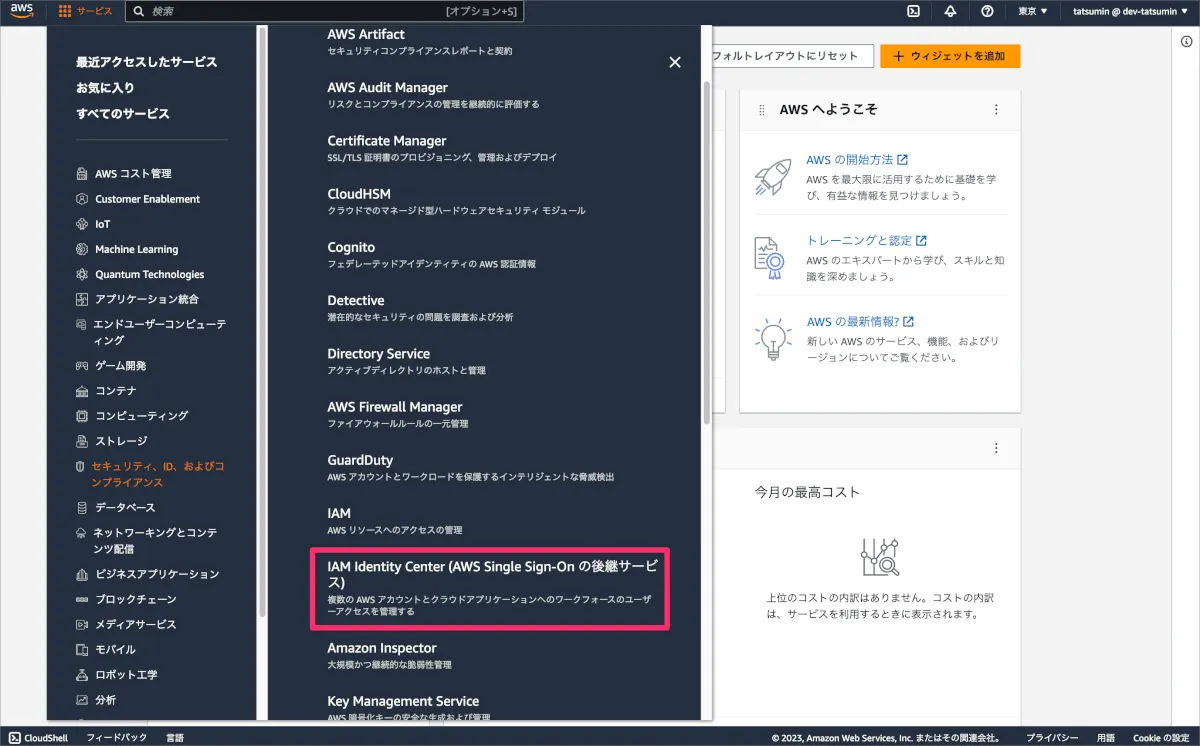Image resolution: width=1200 pixels, height=746 pixels.
Task: Click the 検索 search field
Action: [324, 12]
